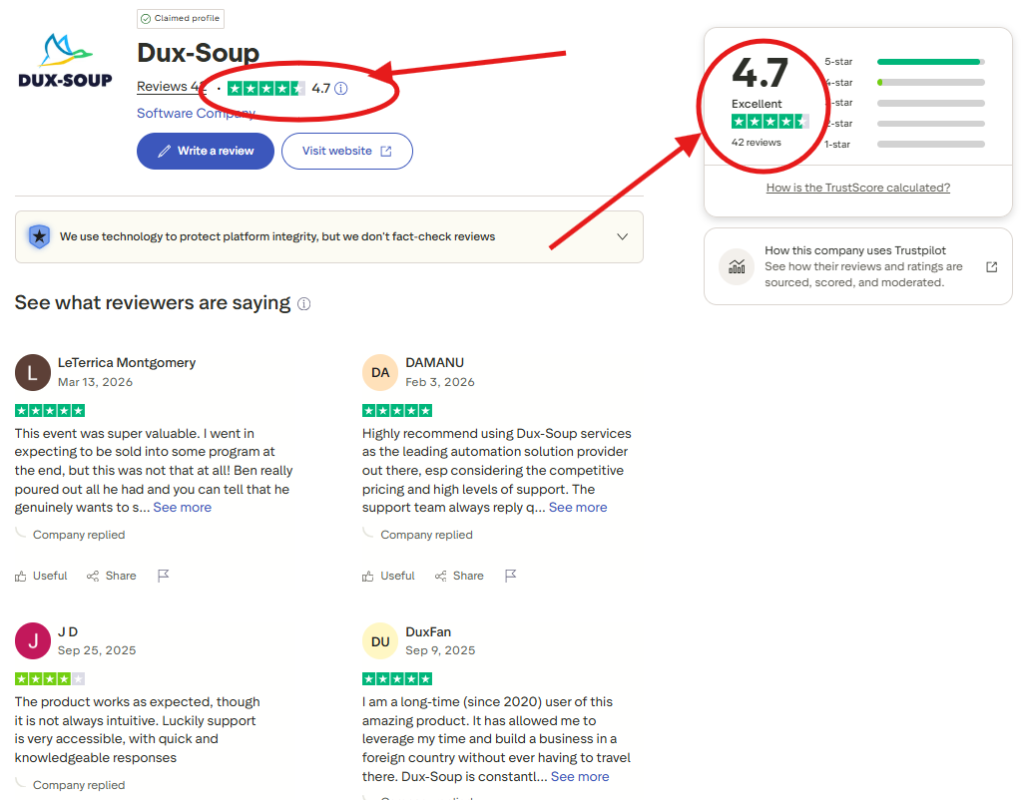Expand the platform integrity banner chevron
The width and height of the screenshot is (1024, 800).
click(x=622, y=237)
